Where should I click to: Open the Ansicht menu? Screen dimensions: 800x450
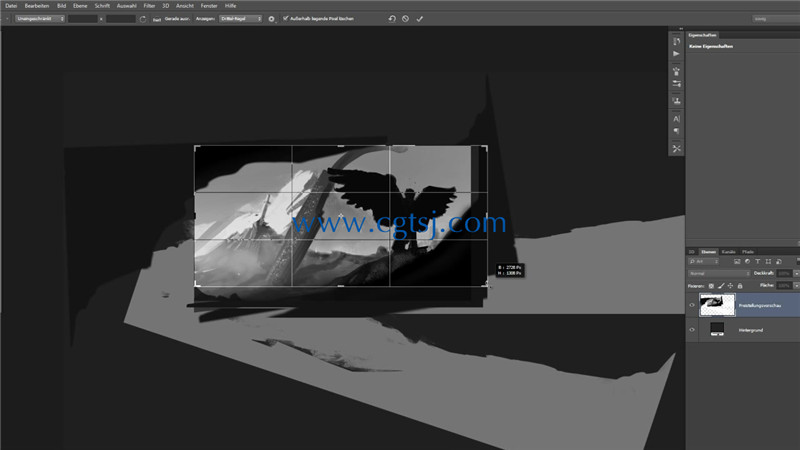pyautogui.click(x=185, y=6)
